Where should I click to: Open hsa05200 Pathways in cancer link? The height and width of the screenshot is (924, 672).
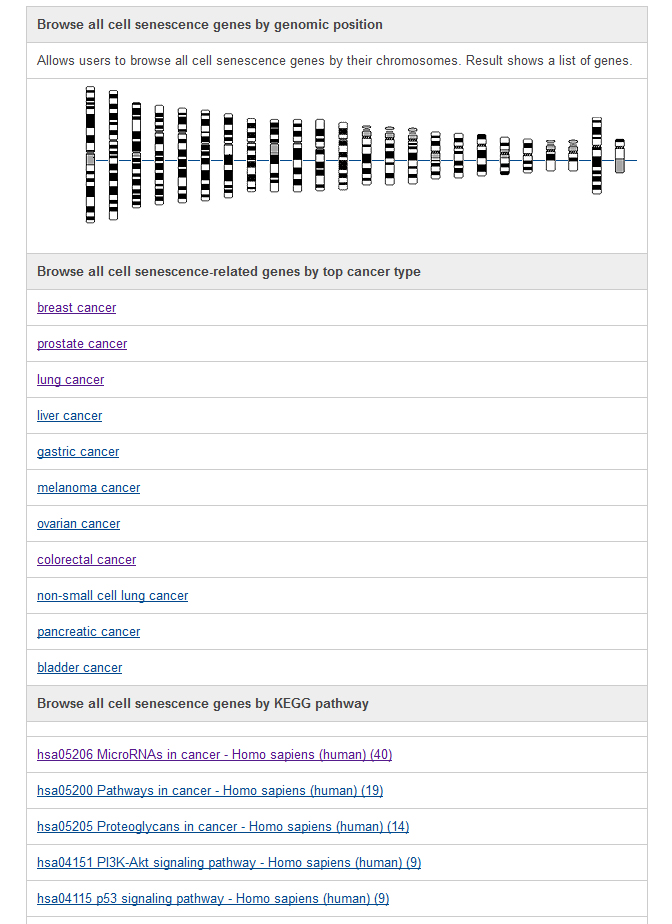[210, 790]
